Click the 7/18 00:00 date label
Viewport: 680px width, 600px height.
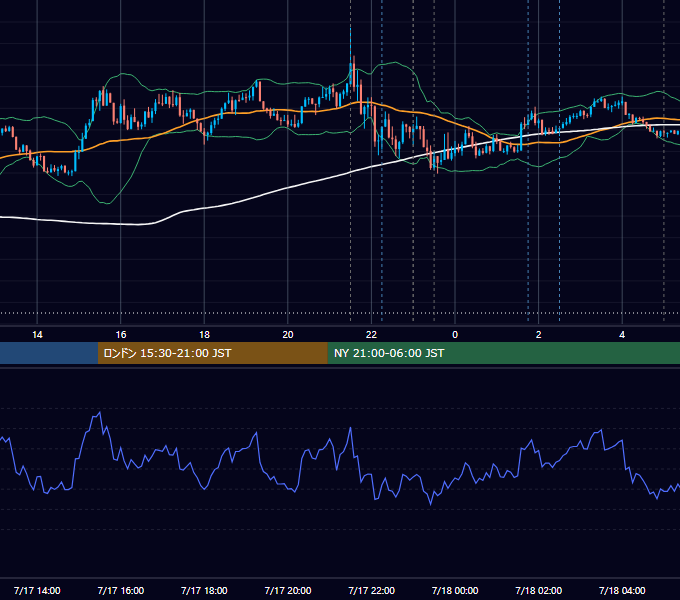455,590
